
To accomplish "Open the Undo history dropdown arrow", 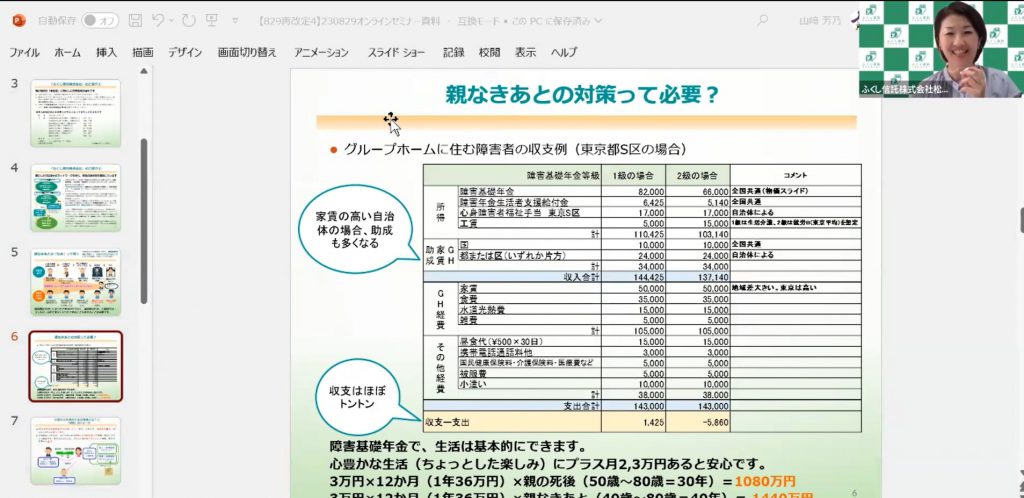I will click(x=171, y=21).
